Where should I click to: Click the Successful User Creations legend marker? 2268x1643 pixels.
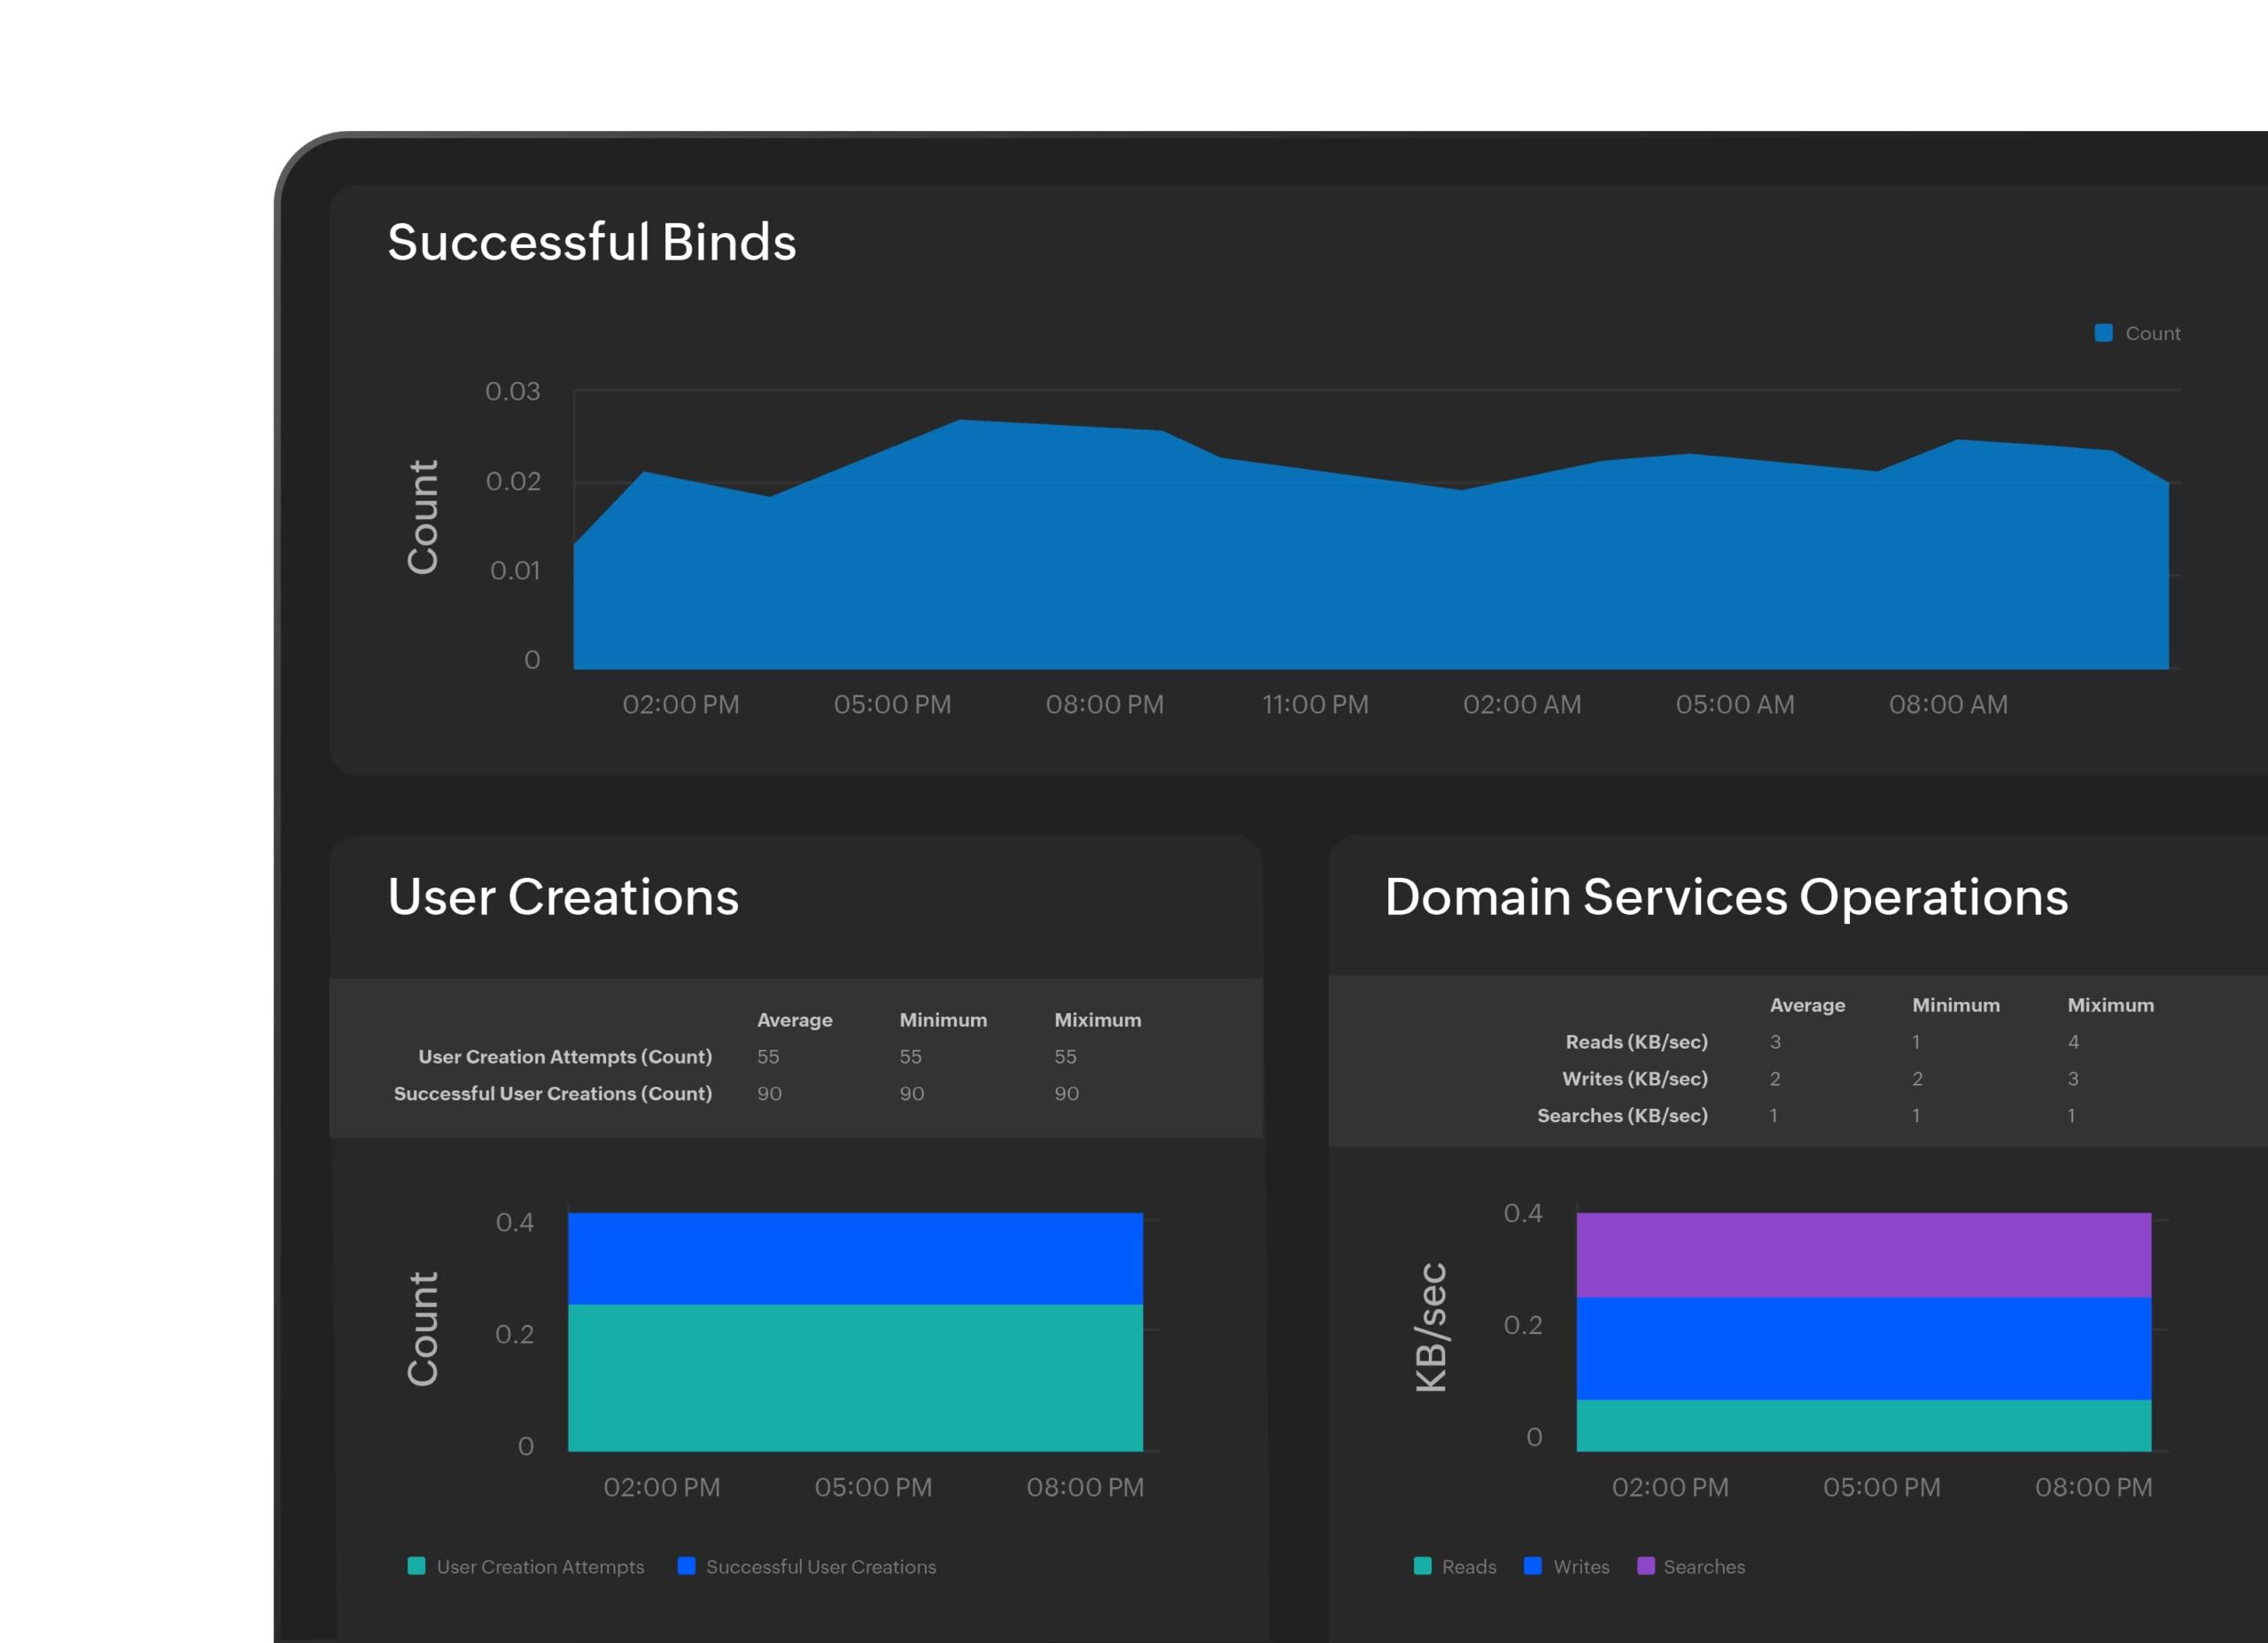point(687,1567)
